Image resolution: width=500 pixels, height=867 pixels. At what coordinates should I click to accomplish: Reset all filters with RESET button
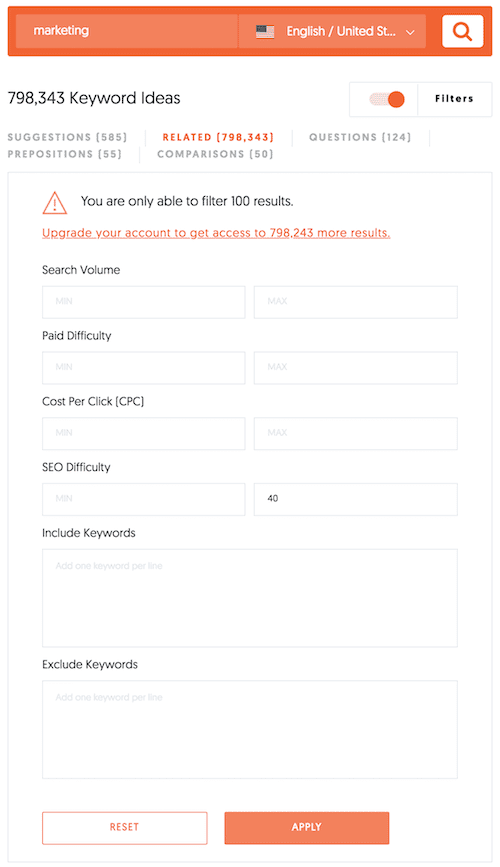coord(124,827)
